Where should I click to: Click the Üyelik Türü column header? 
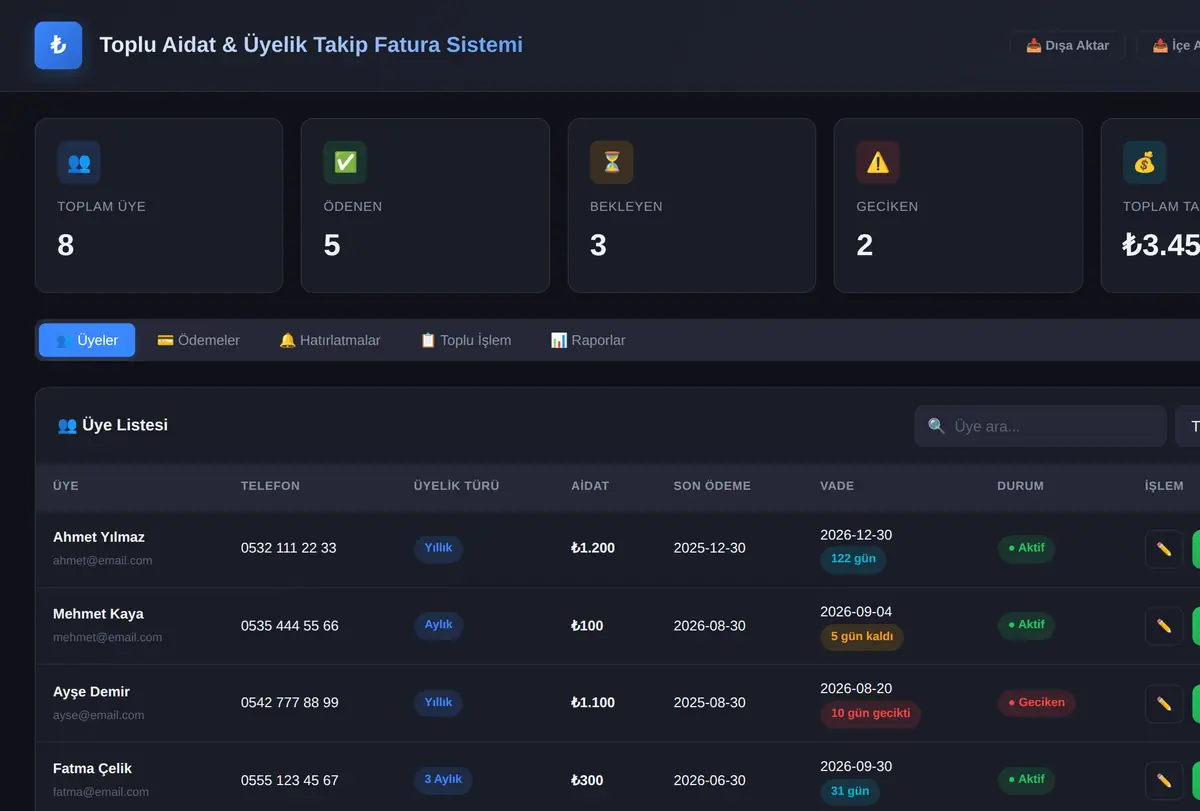[456, 486]
